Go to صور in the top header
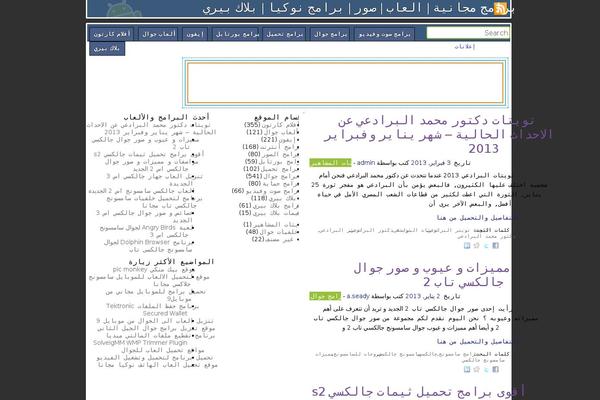Screen dimensions: 600x400 [x=365, y=8]
